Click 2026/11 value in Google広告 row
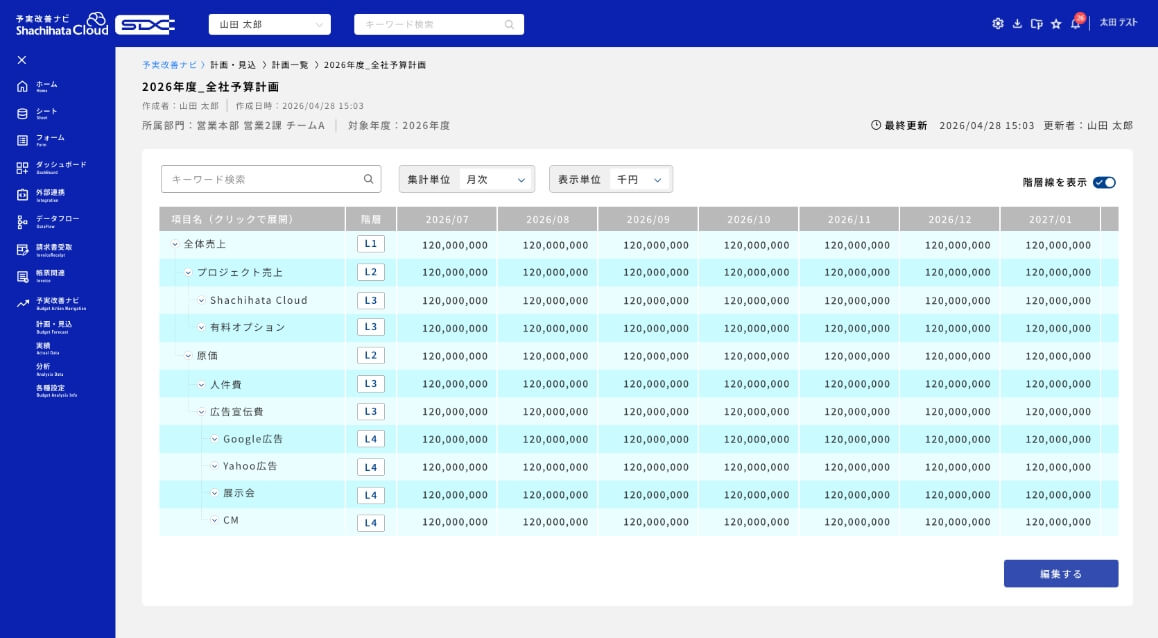Viewport: 1158px width, 638px height. [857, 439]
